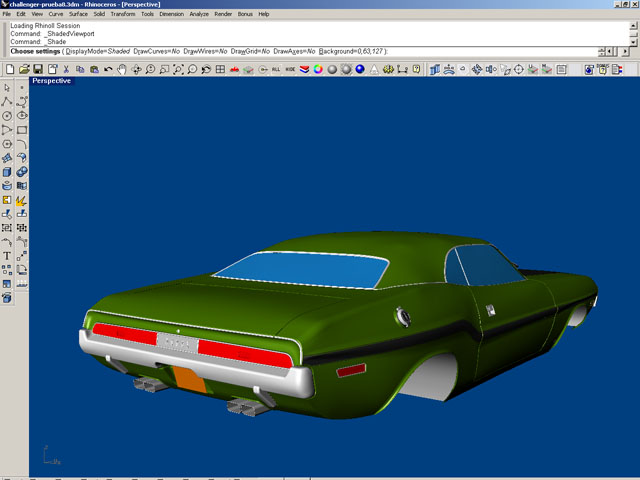Open the Curve menu
Image resolution: width=640 pixels, height=480 pixels.
click(56, 14)
